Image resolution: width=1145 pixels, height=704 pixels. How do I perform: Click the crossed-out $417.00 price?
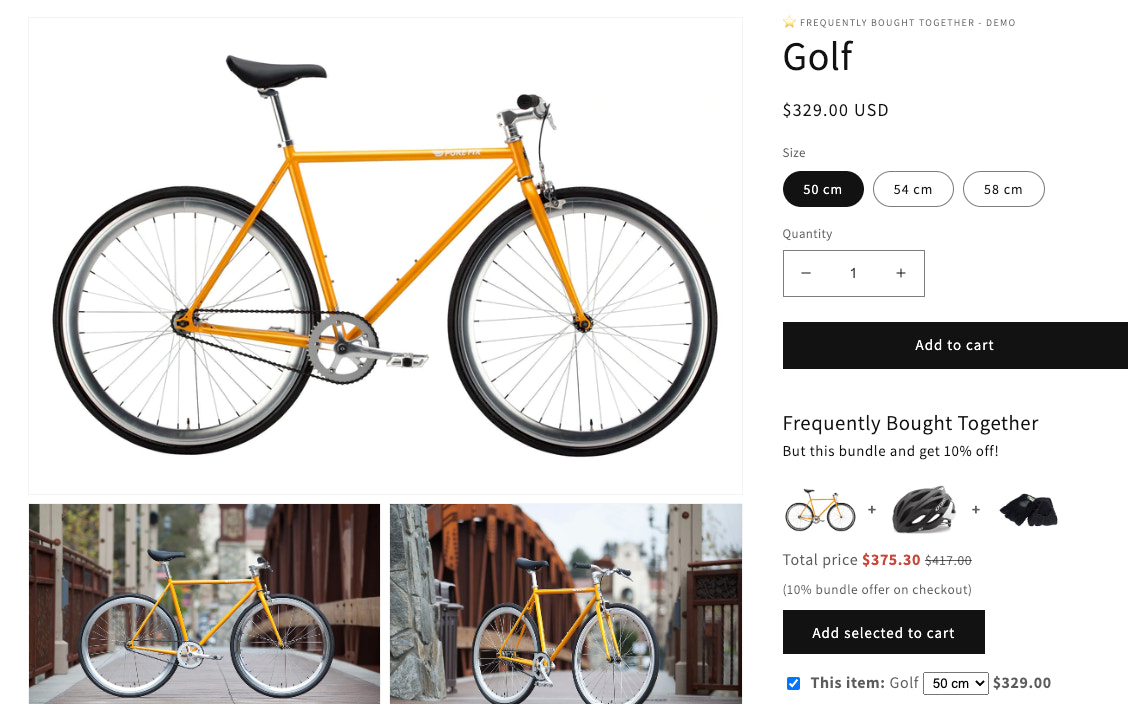948,560
